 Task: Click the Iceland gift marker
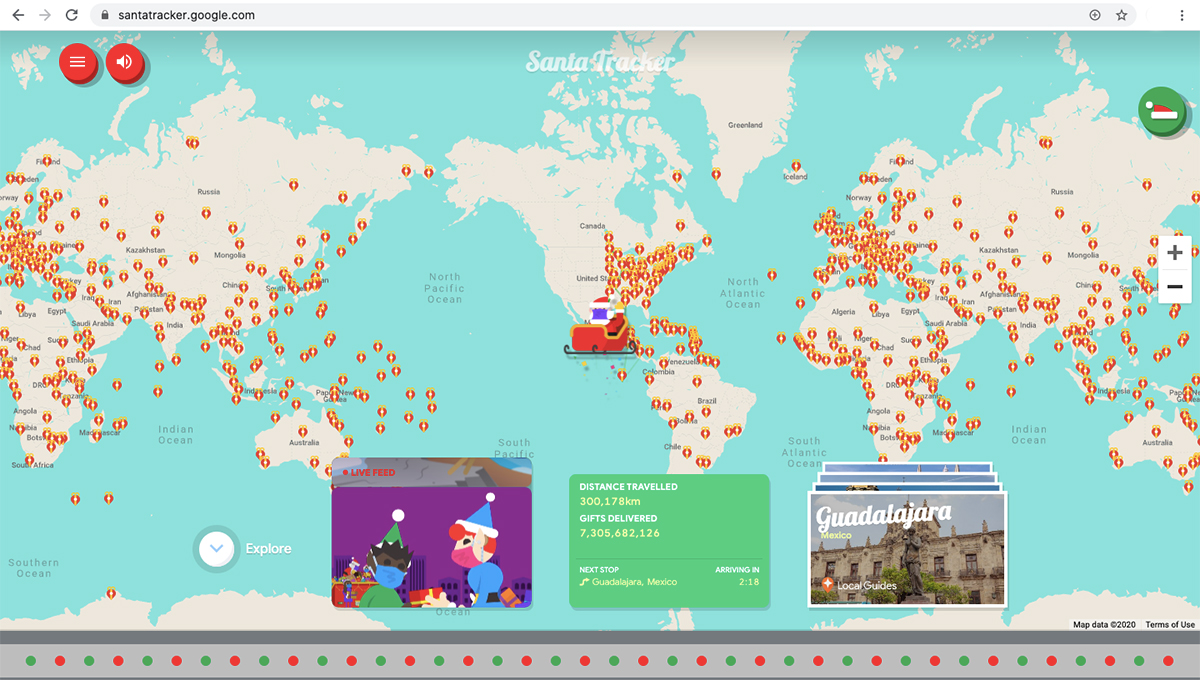coord(796,167)
